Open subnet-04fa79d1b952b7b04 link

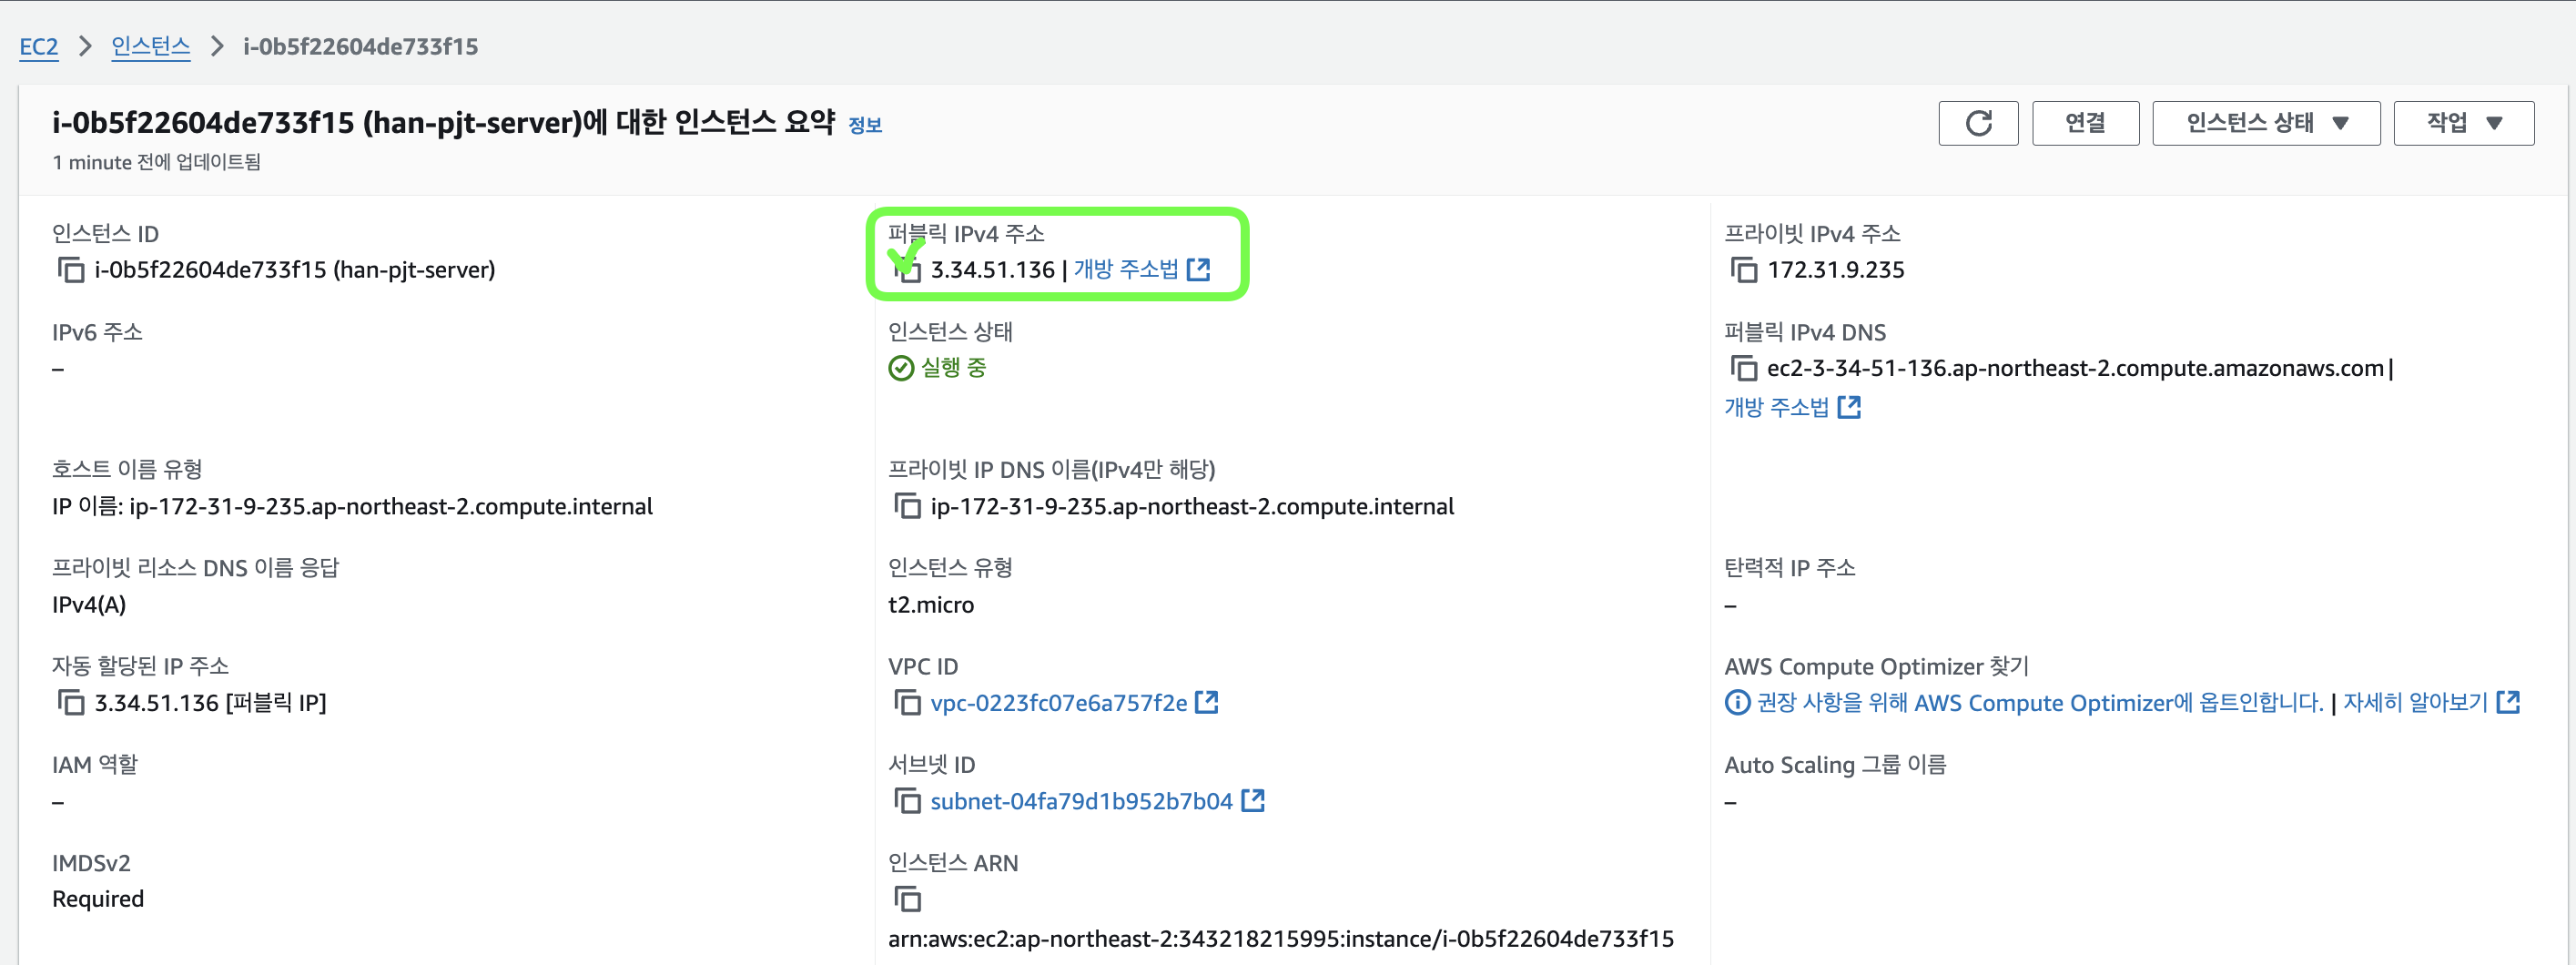click(x=1081, y=801)
